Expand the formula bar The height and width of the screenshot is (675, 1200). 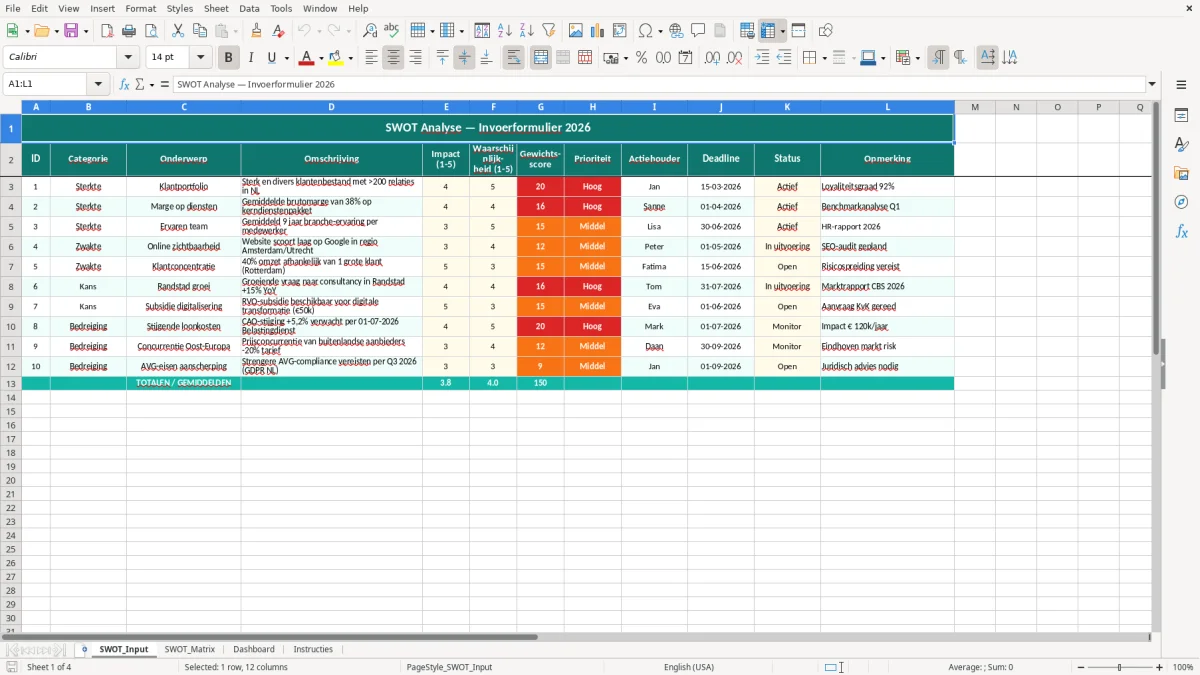[1152, 84]
